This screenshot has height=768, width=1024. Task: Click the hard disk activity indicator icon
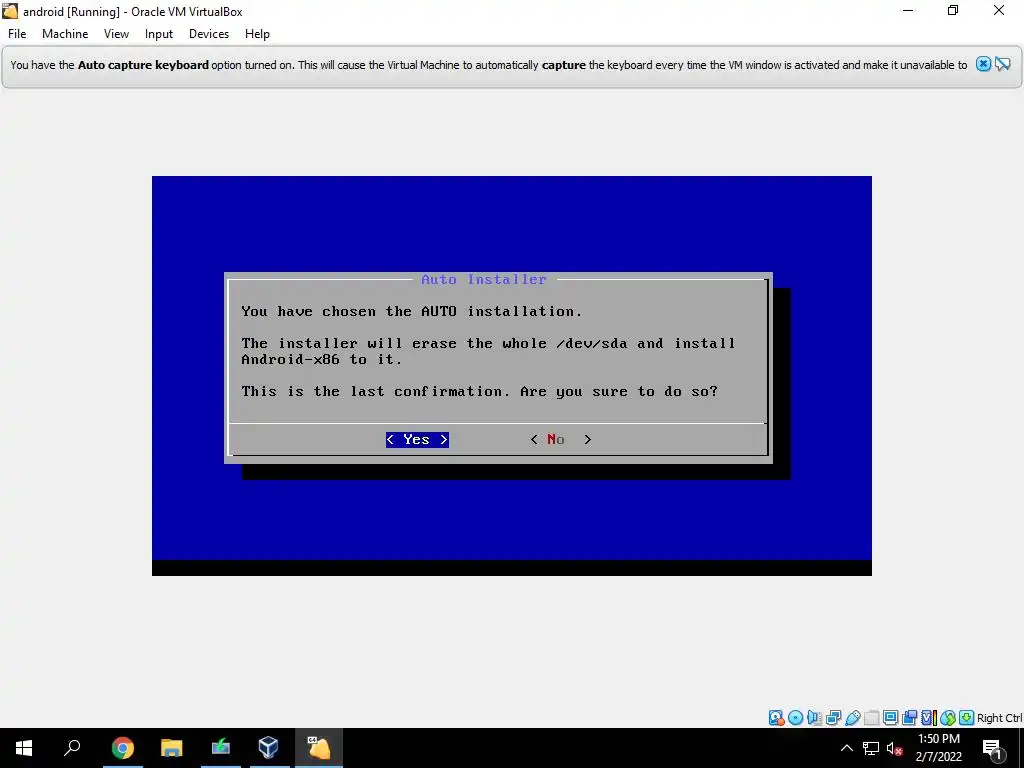point(776,718)
